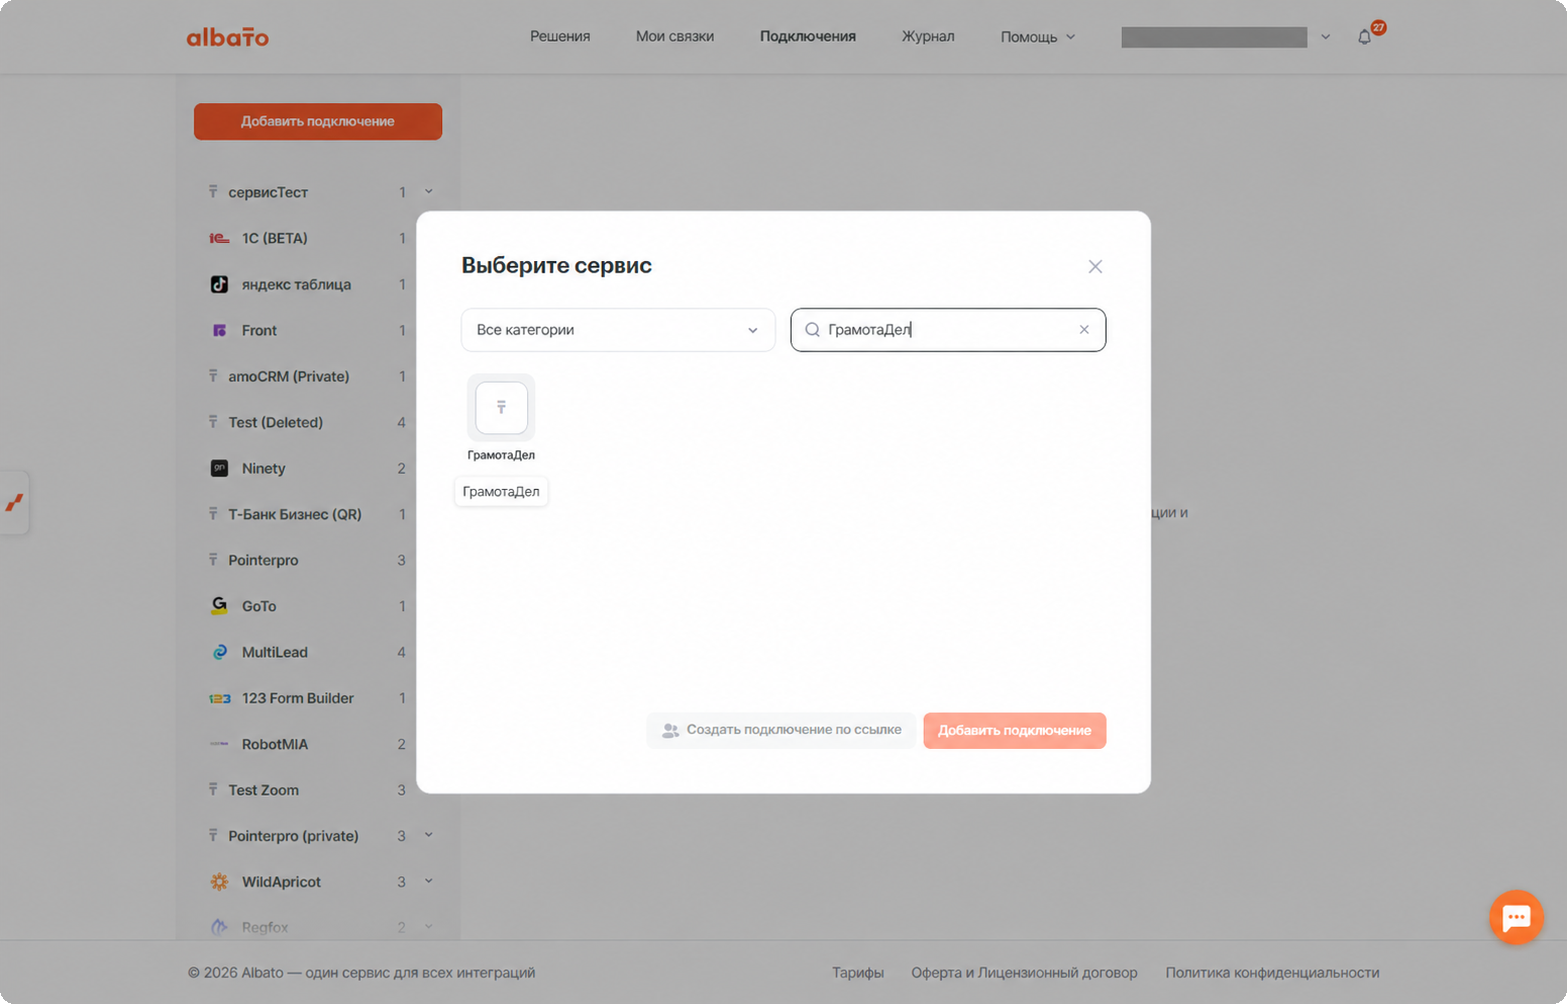Click the Albato logo
This screenshot has width=1567, height=1004.
[x=227, y=37]
